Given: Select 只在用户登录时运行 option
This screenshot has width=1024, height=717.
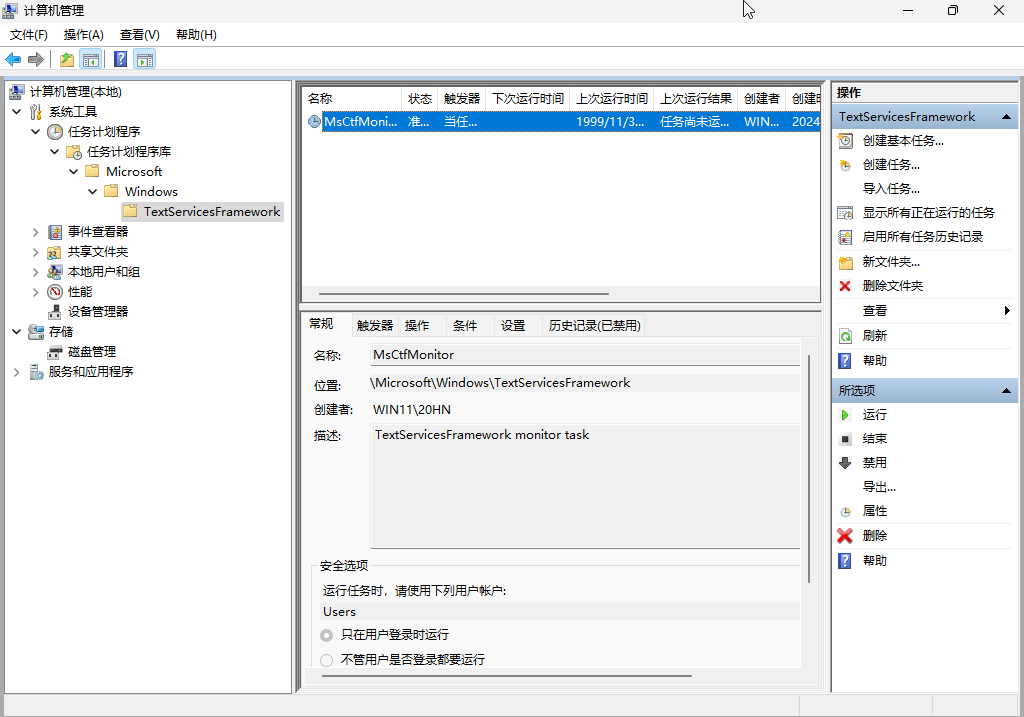Looking at the screenshot, I should point(325,634).
